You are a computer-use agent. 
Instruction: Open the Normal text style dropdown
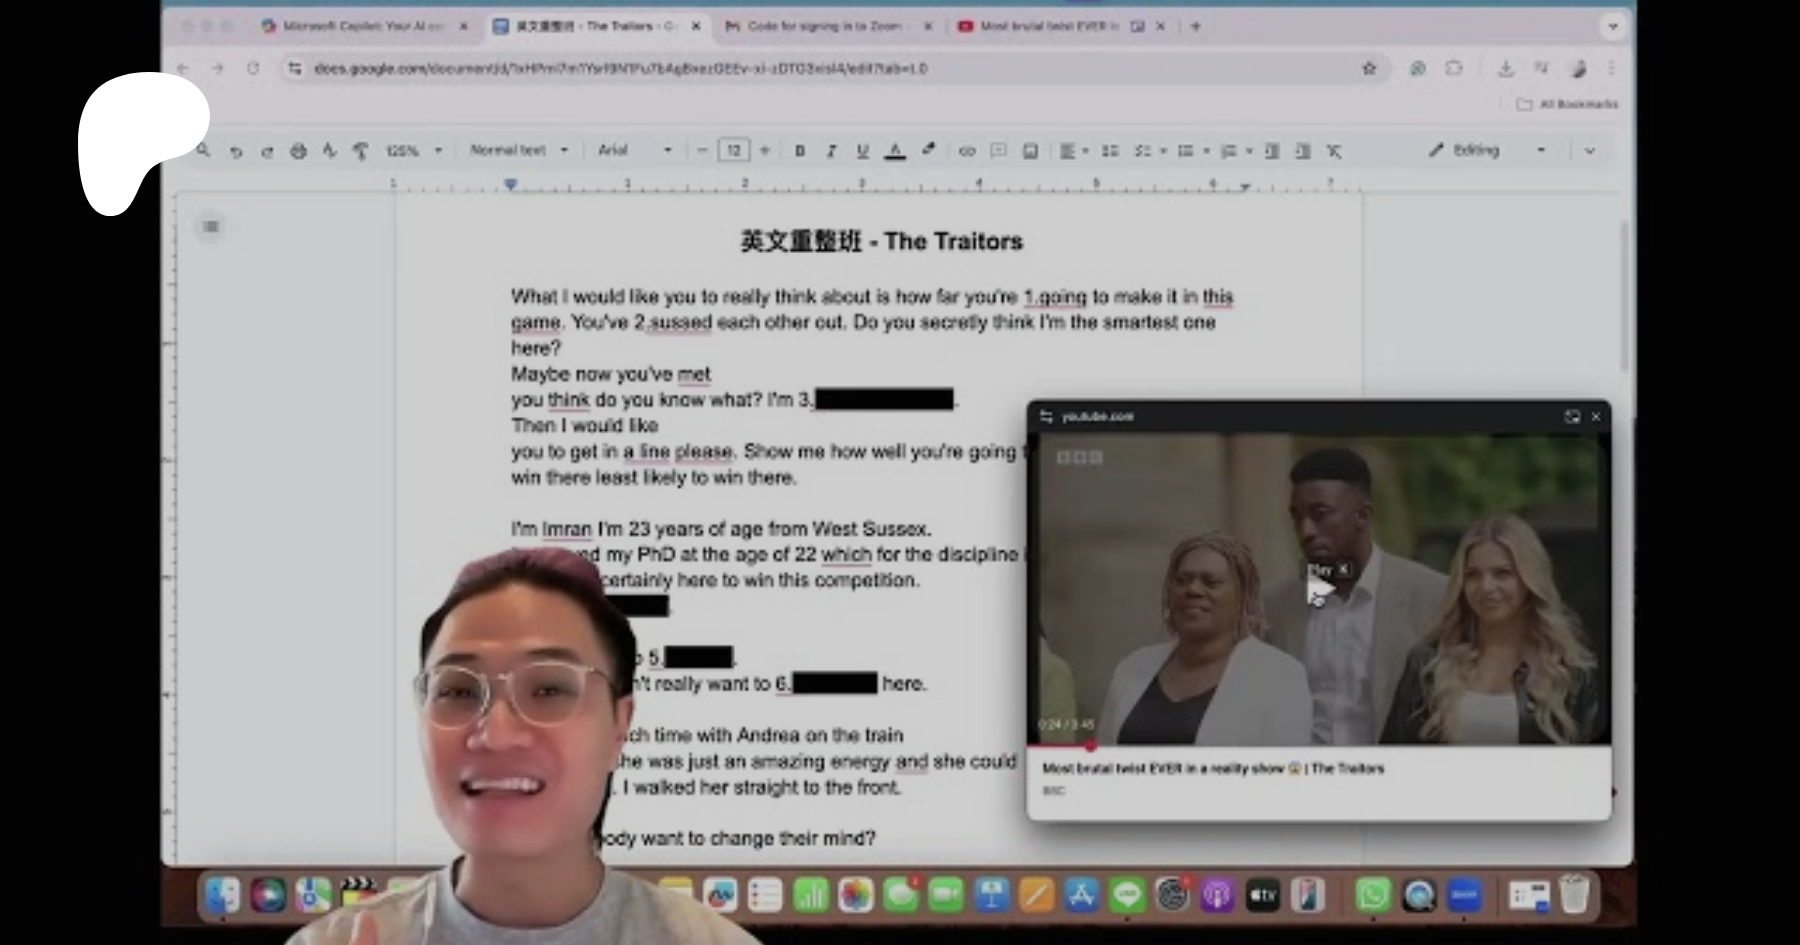(518, 150)
